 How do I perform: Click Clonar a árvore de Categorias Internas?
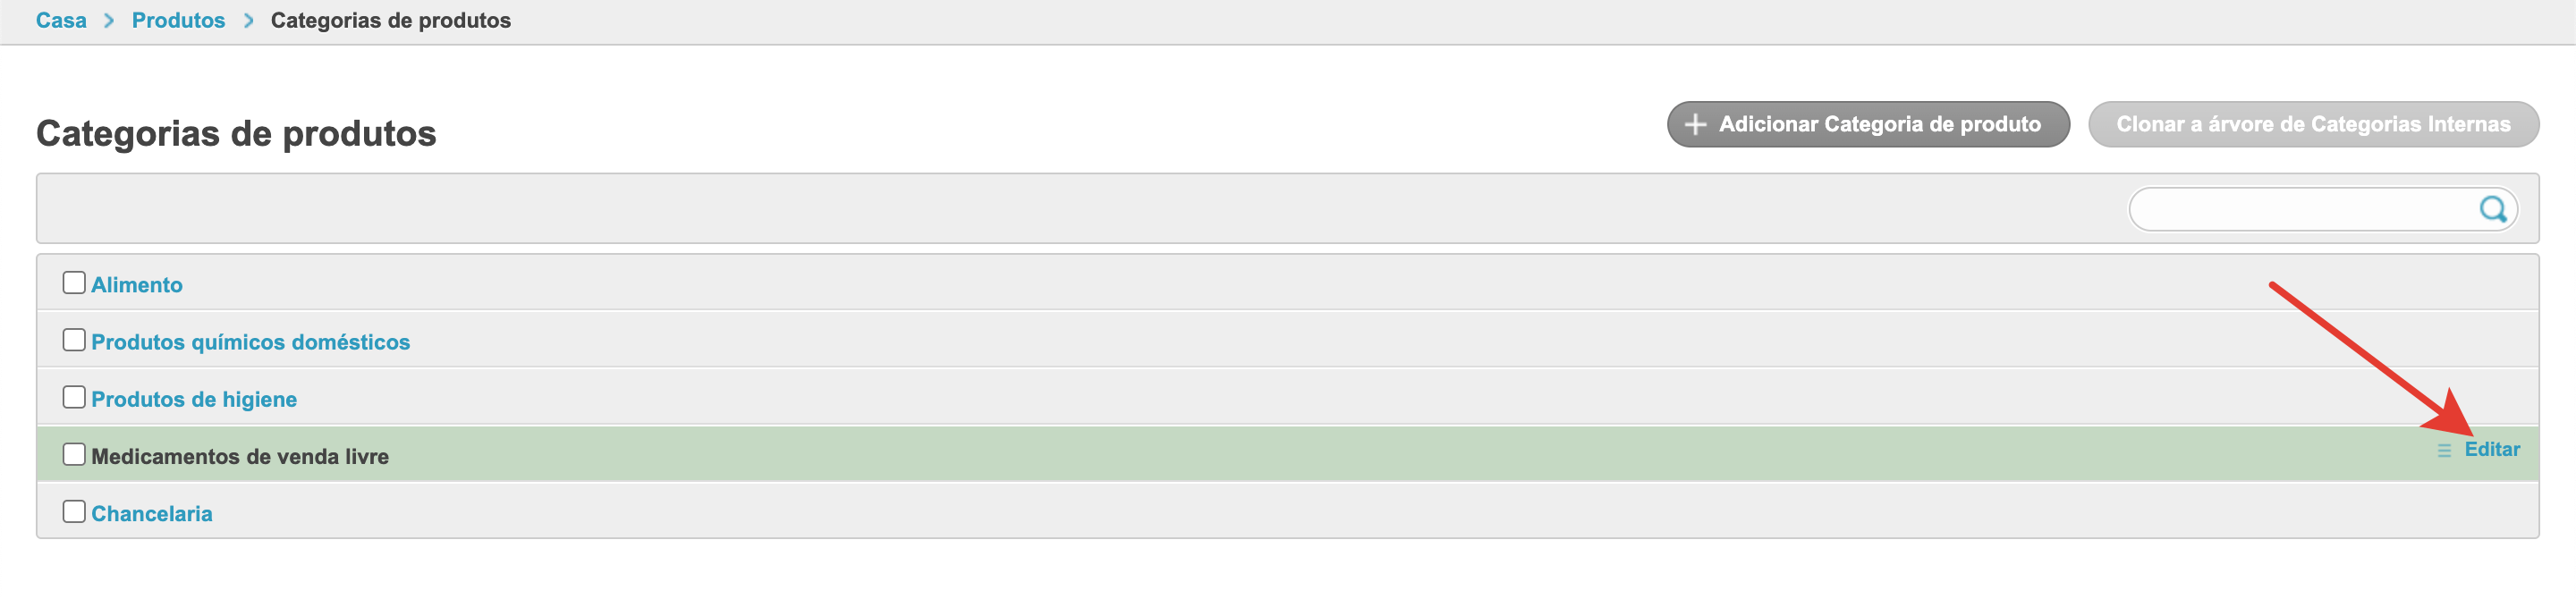(2312, 125)
